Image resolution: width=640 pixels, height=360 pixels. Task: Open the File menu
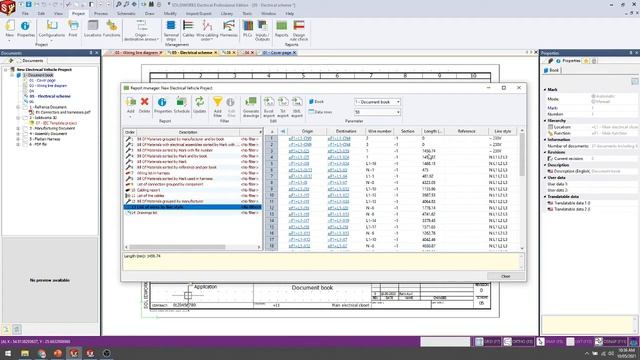25,13
